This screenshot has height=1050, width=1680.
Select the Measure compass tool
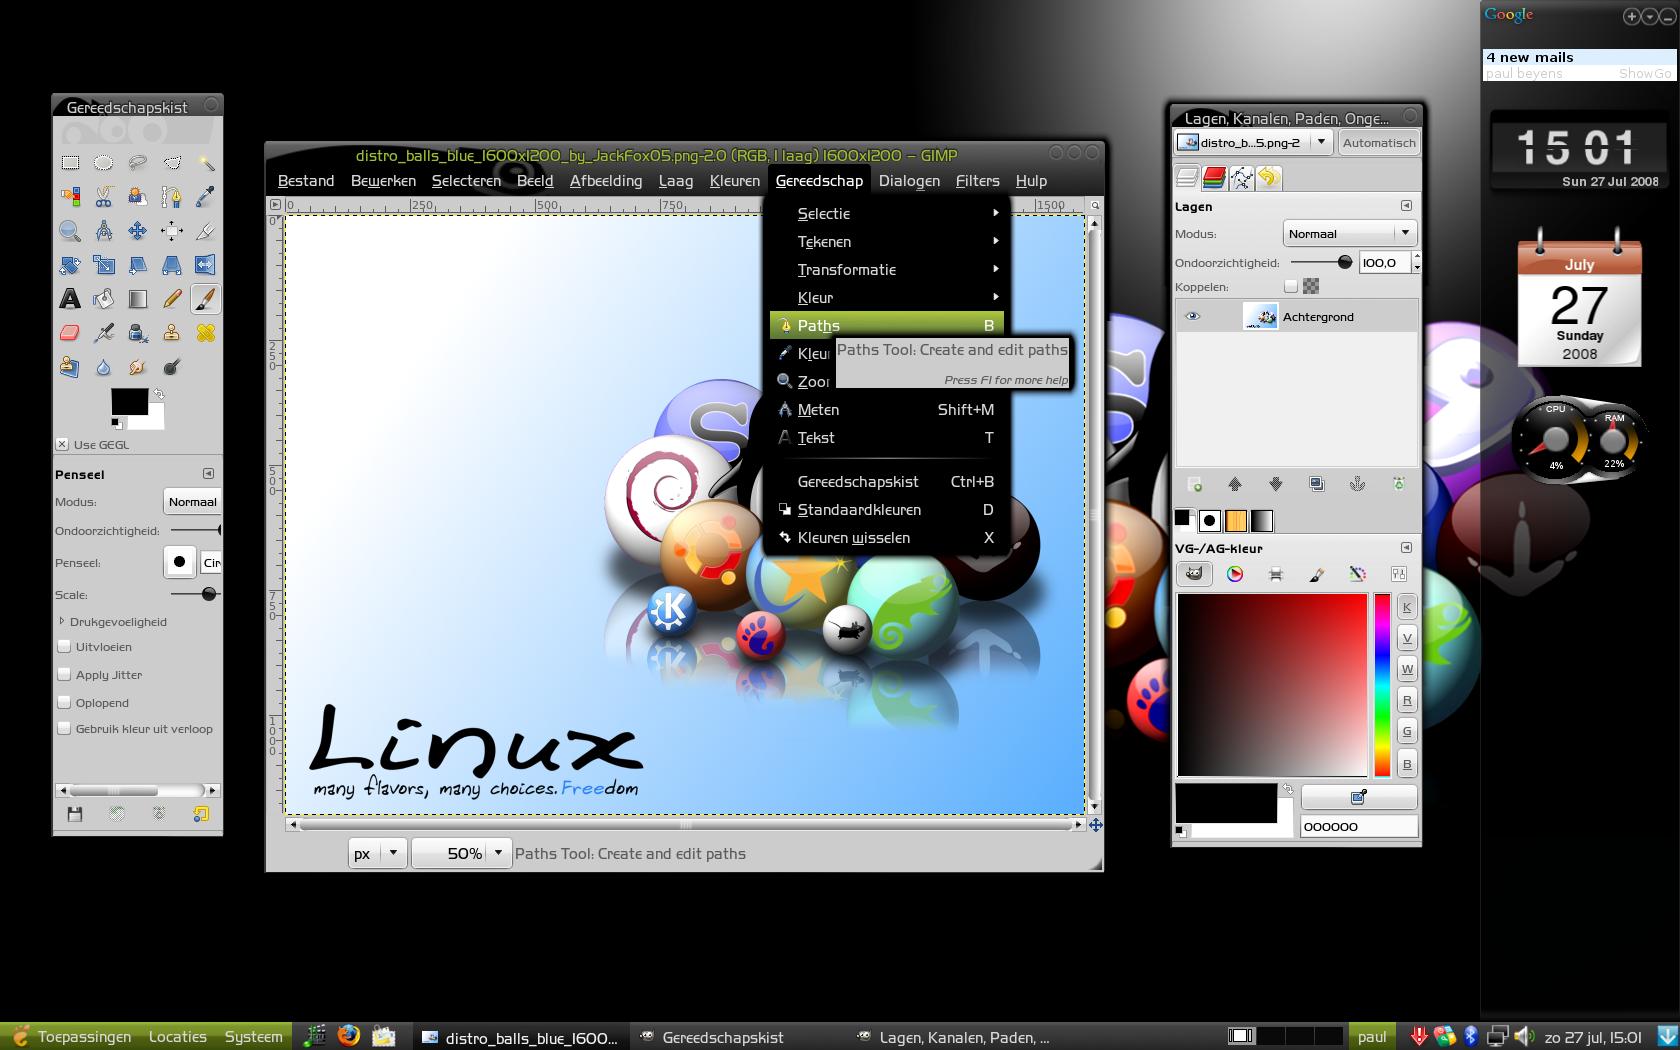pyautogui.click(x=104, y=231)
